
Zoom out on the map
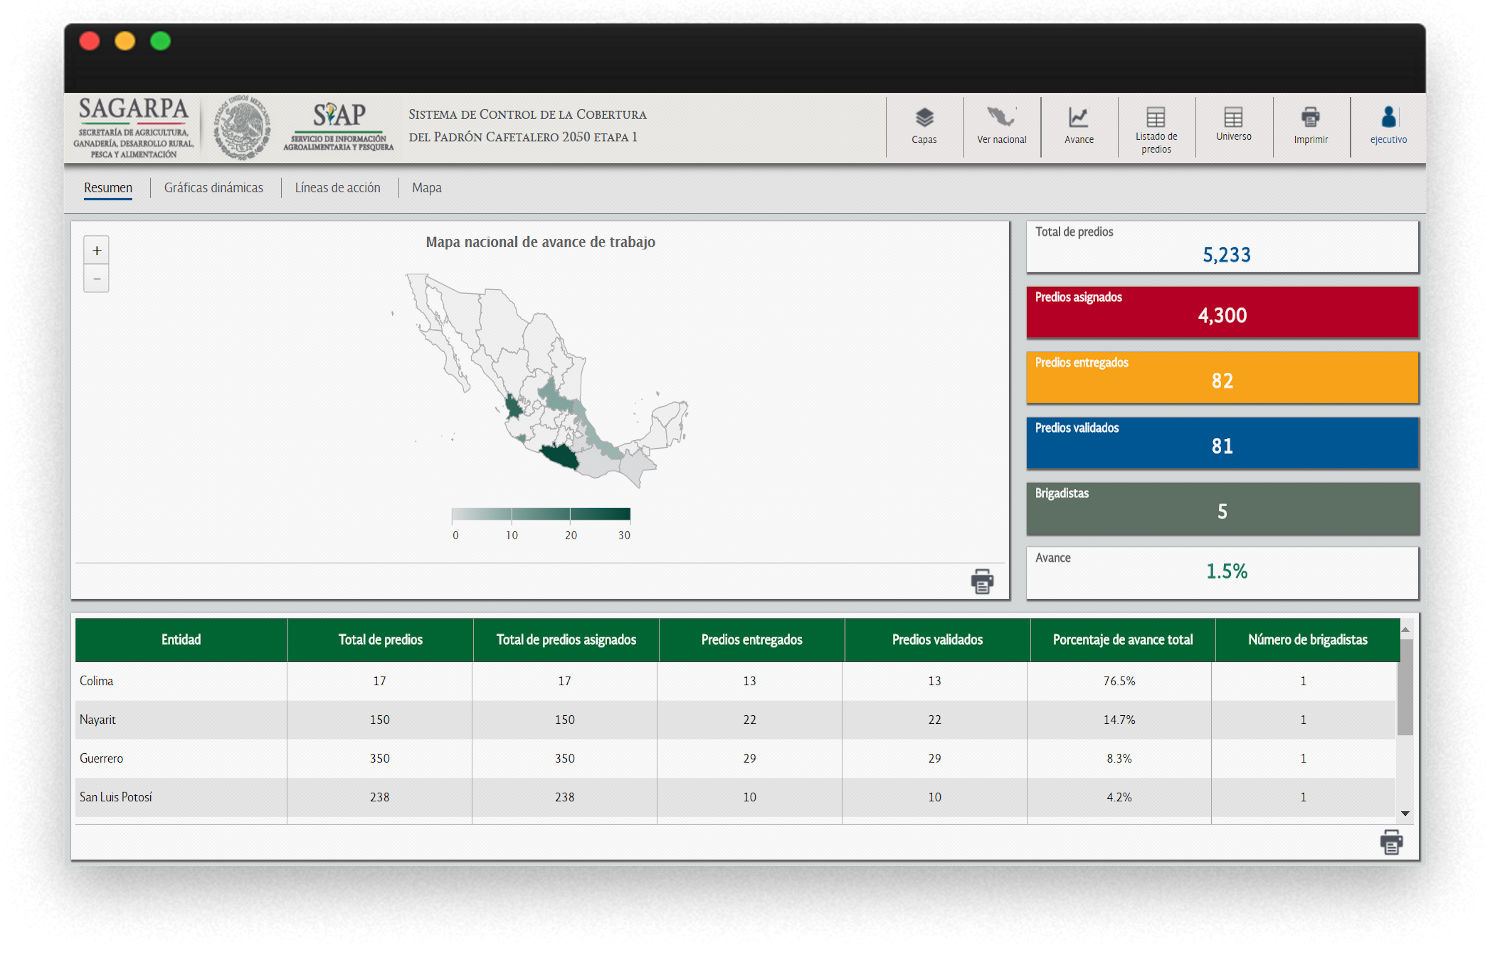[97, 279]
